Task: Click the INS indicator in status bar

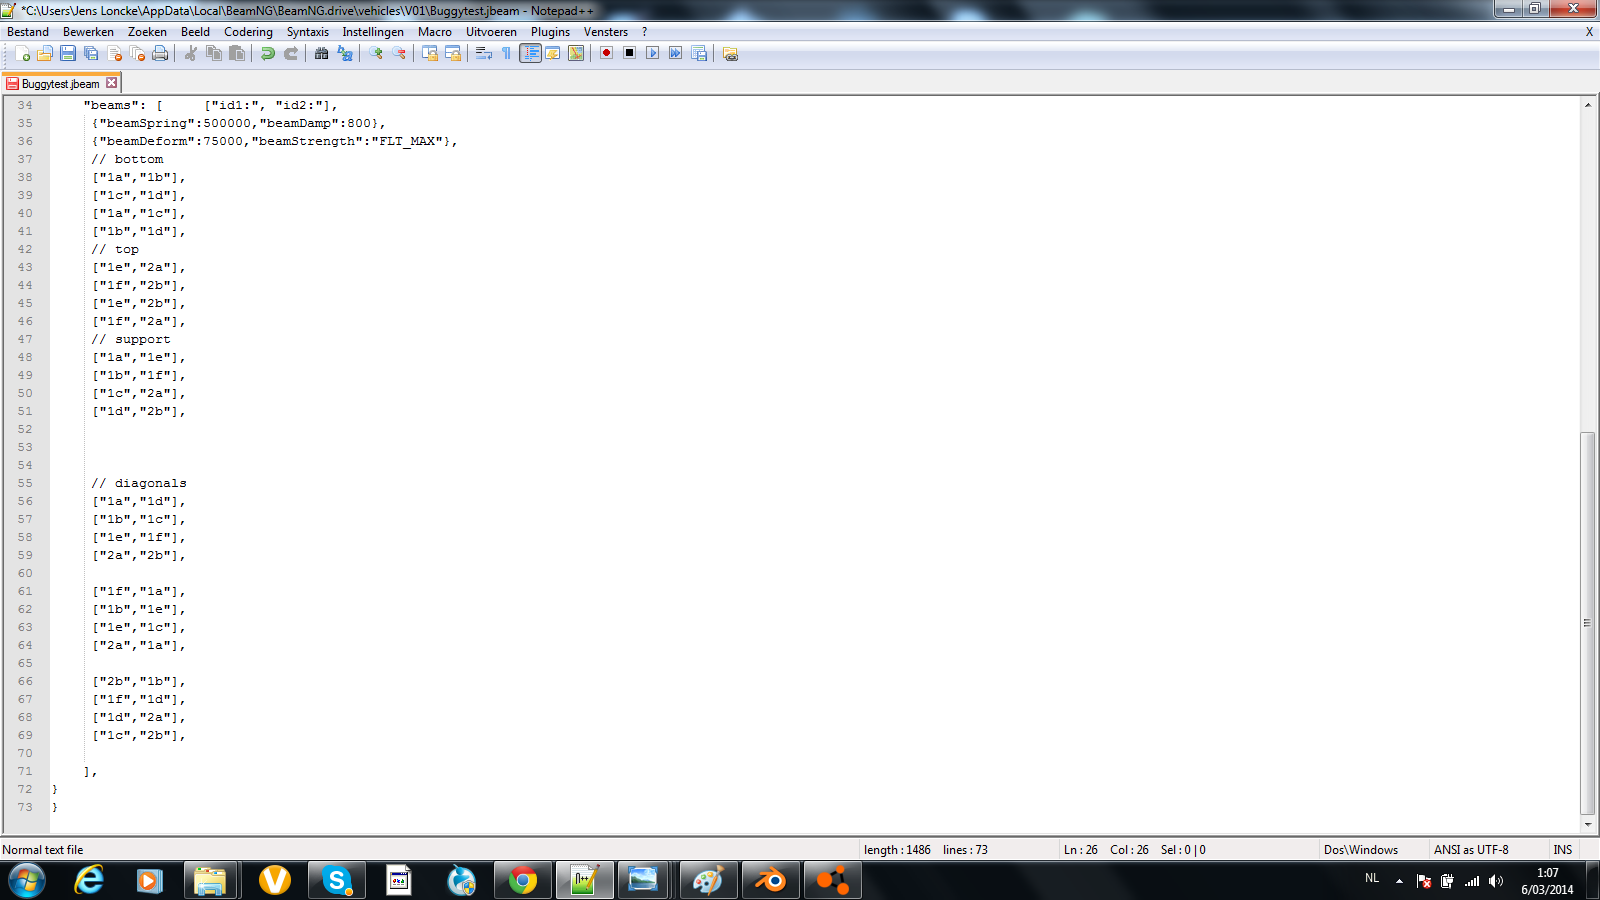Action: click(1562, 850)
